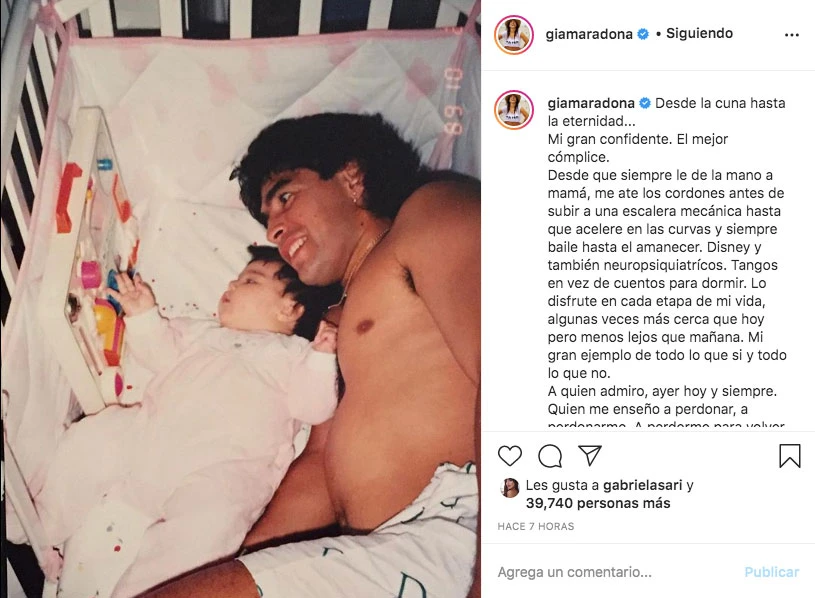Screen dimensions: 815x598
Task: Click the verified badge in caption
Action: coord(645,103)
